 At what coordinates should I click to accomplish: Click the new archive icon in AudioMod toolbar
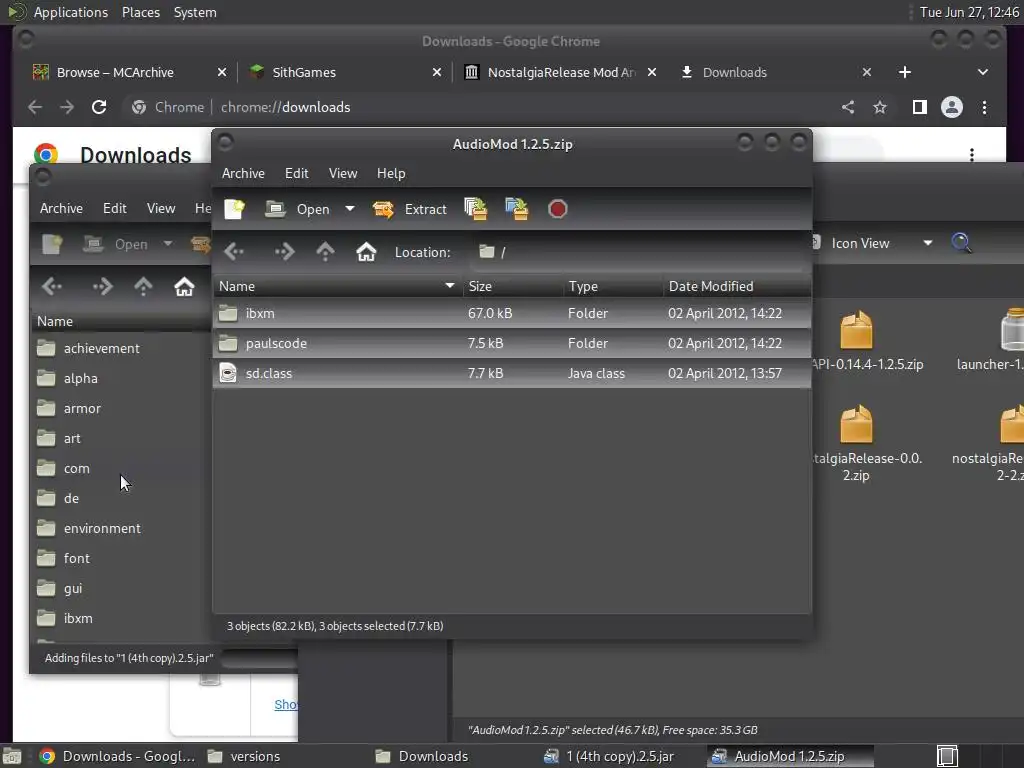click(234, 209)
